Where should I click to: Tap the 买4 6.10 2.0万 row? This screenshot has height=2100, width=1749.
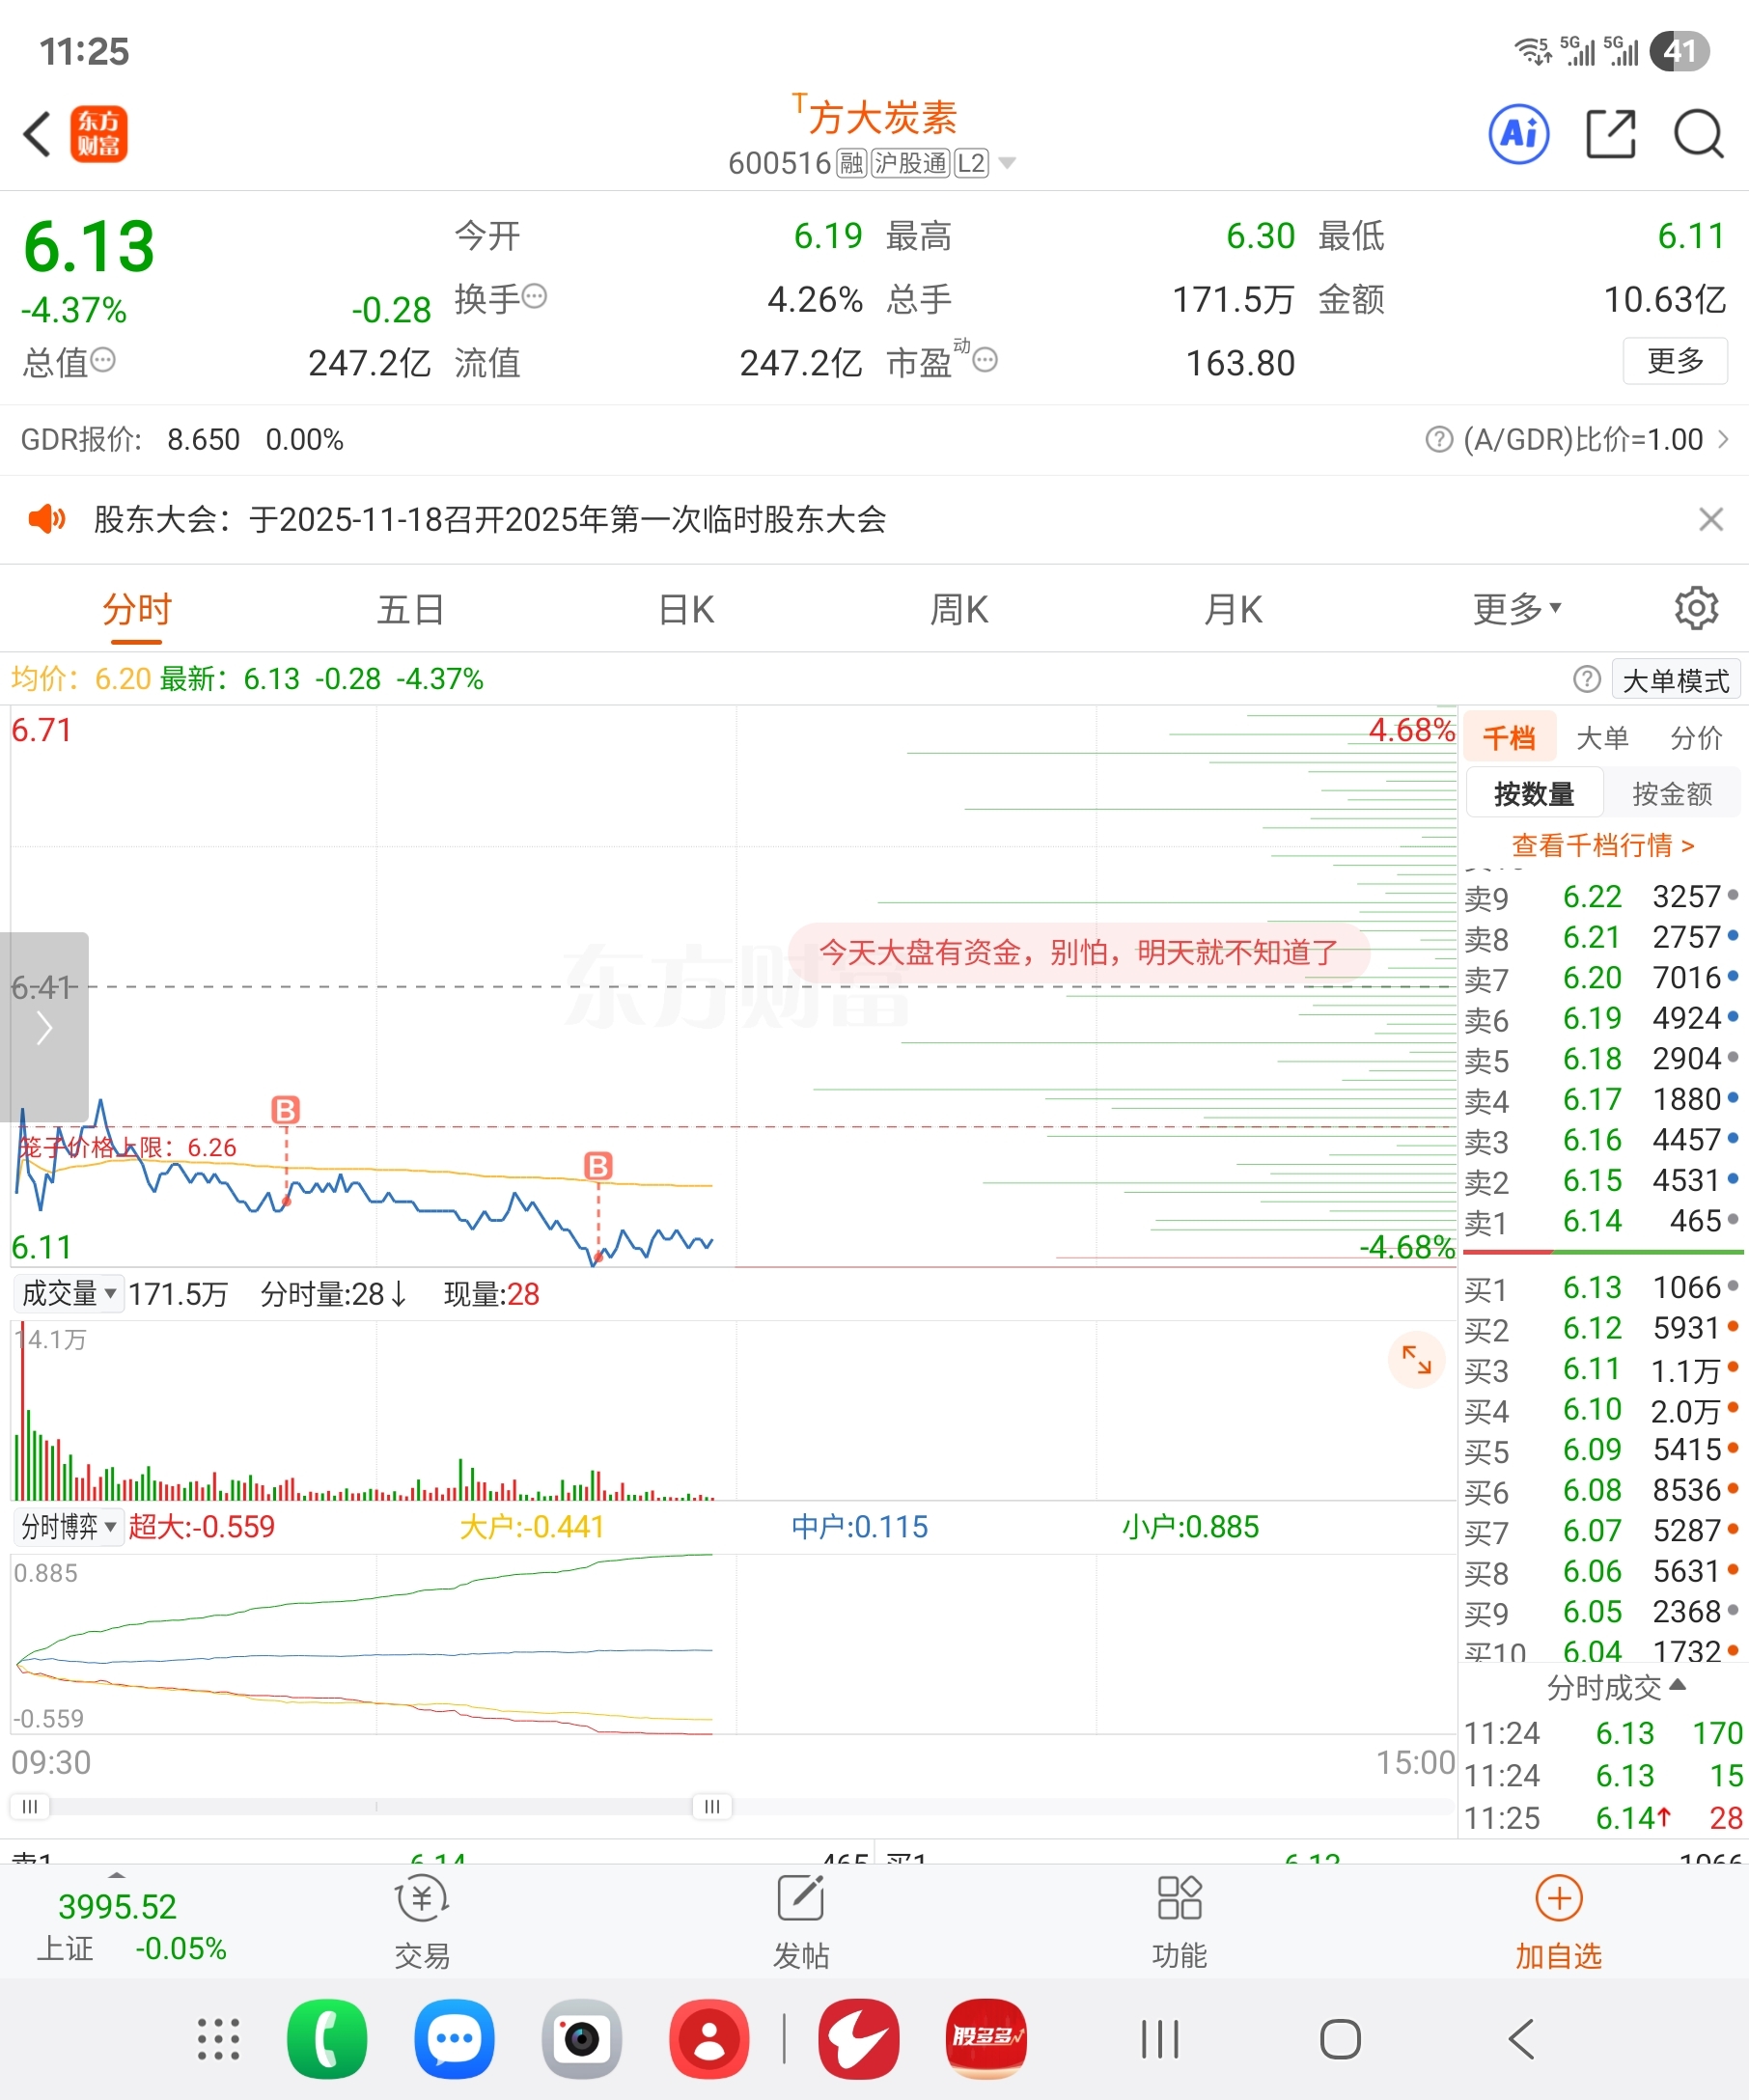(1602, 1409)
